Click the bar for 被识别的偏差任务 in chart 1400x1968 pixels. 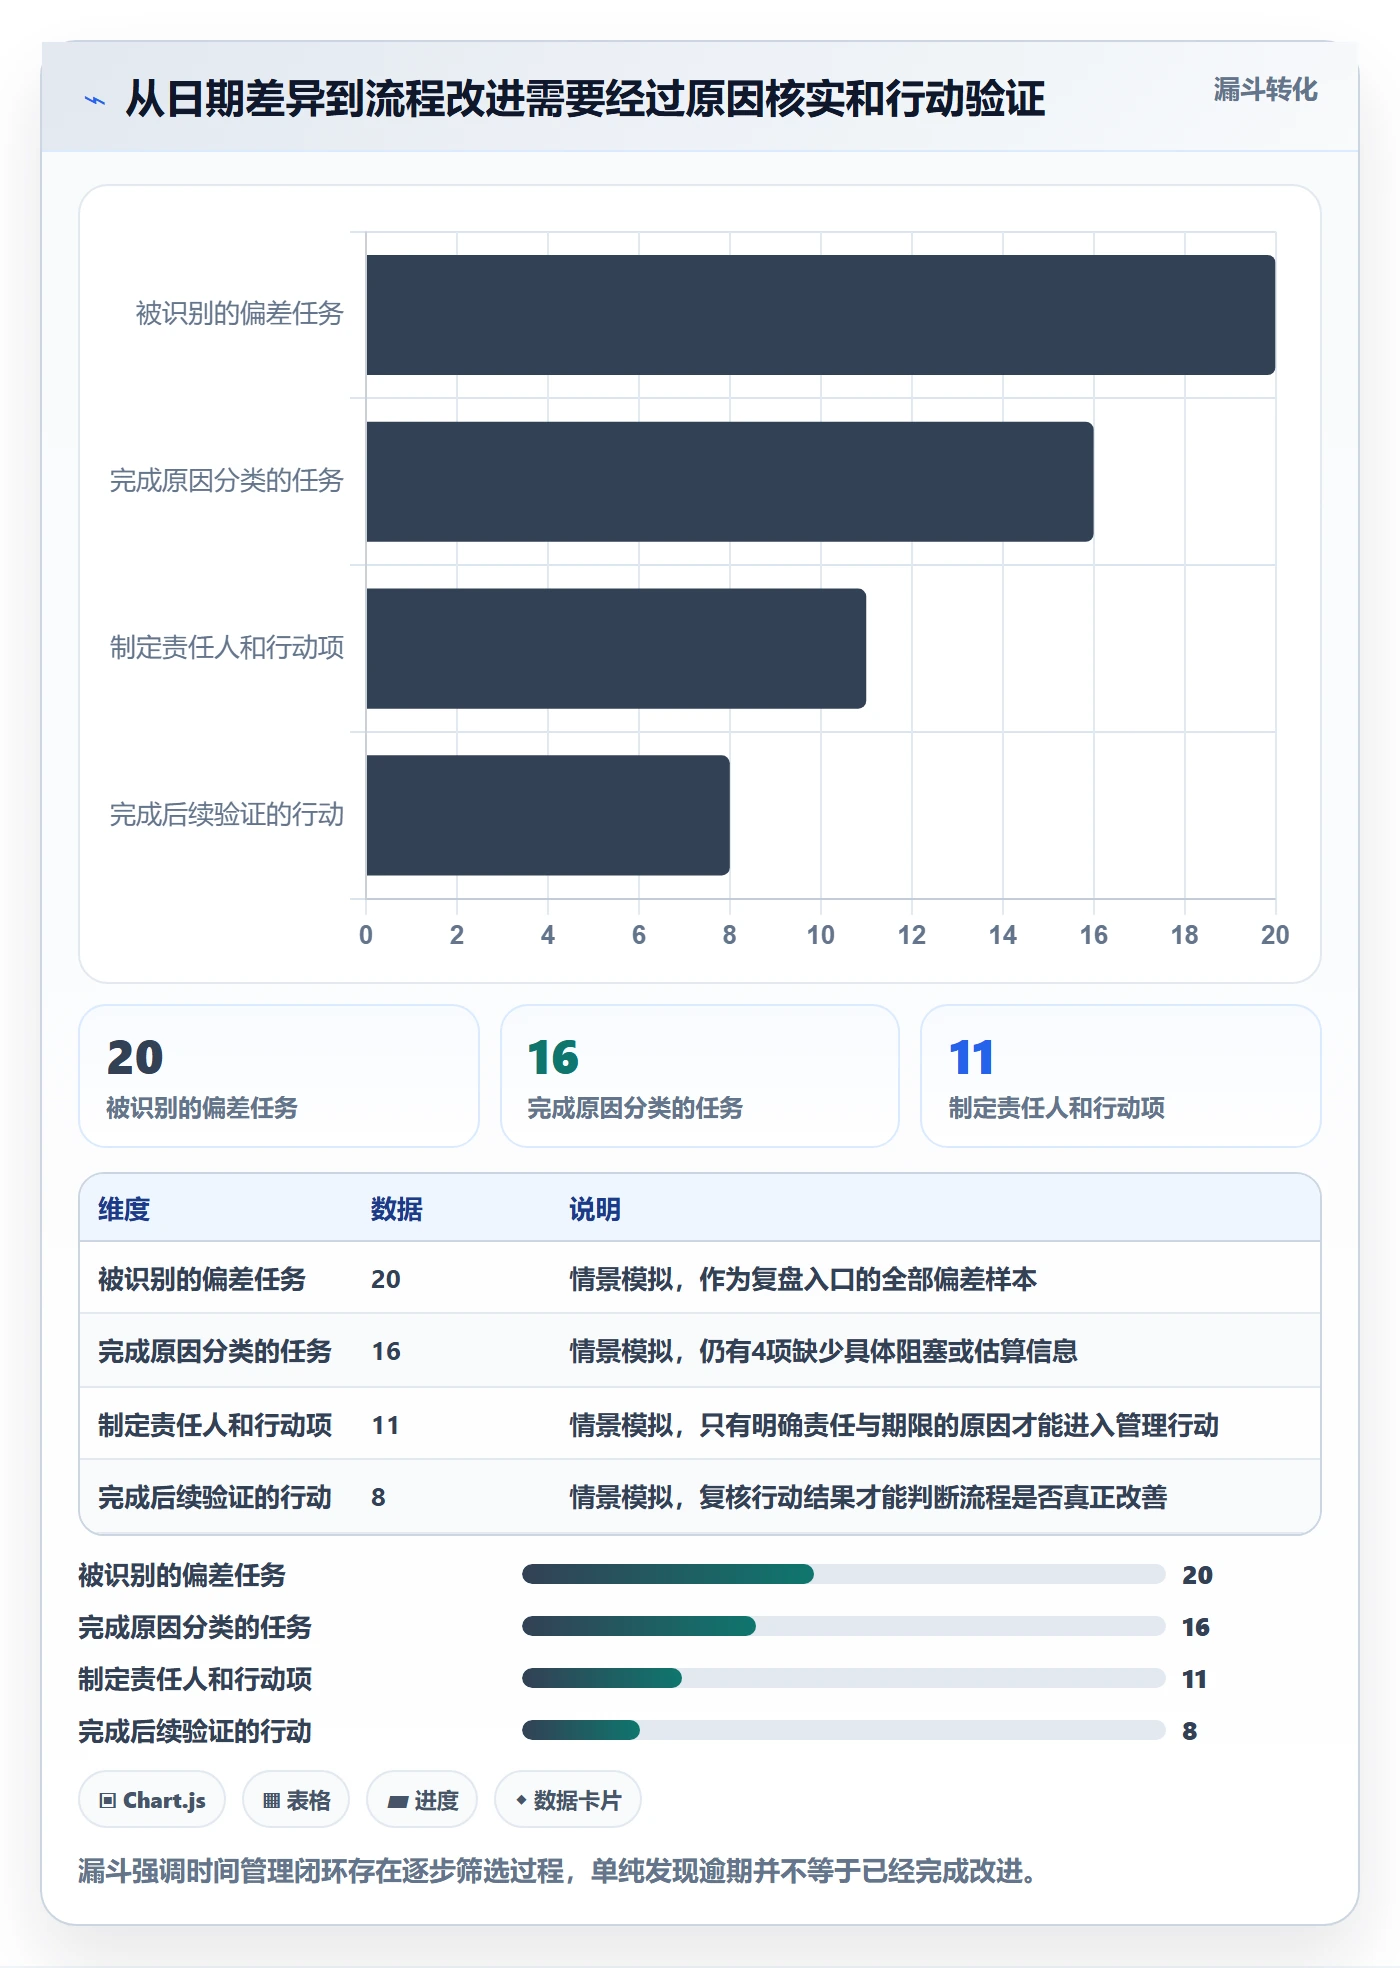(821, 315)
